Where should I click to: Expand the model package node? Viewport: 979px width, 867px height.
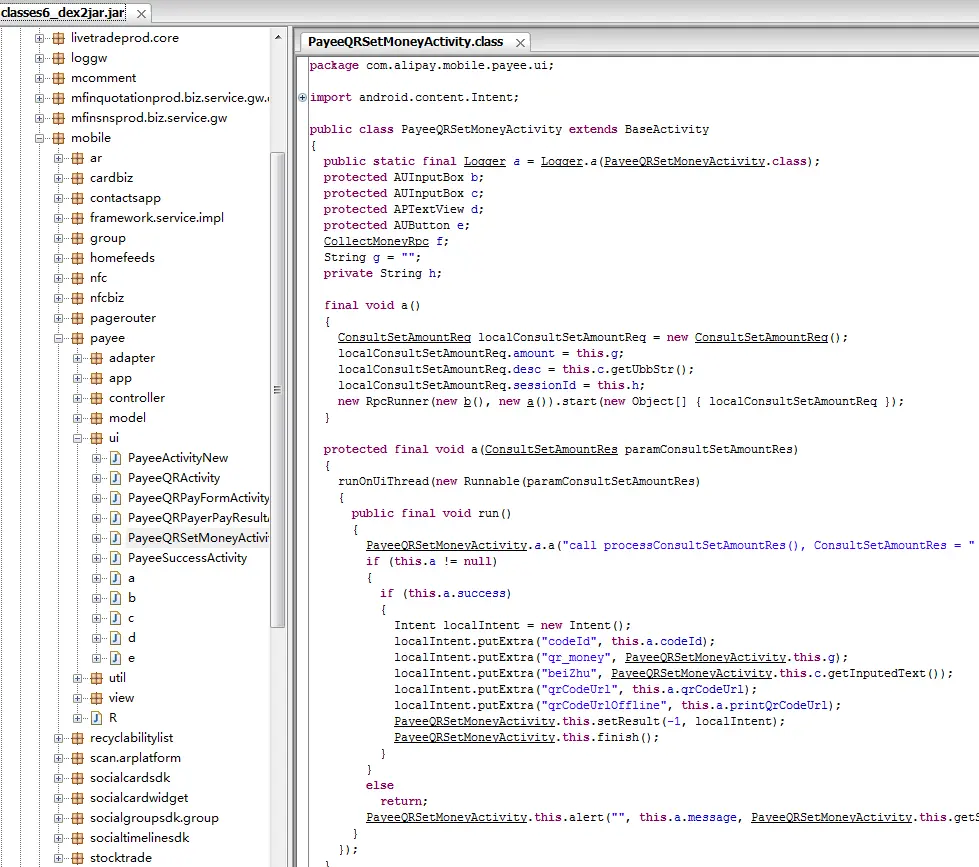[77, 418]
